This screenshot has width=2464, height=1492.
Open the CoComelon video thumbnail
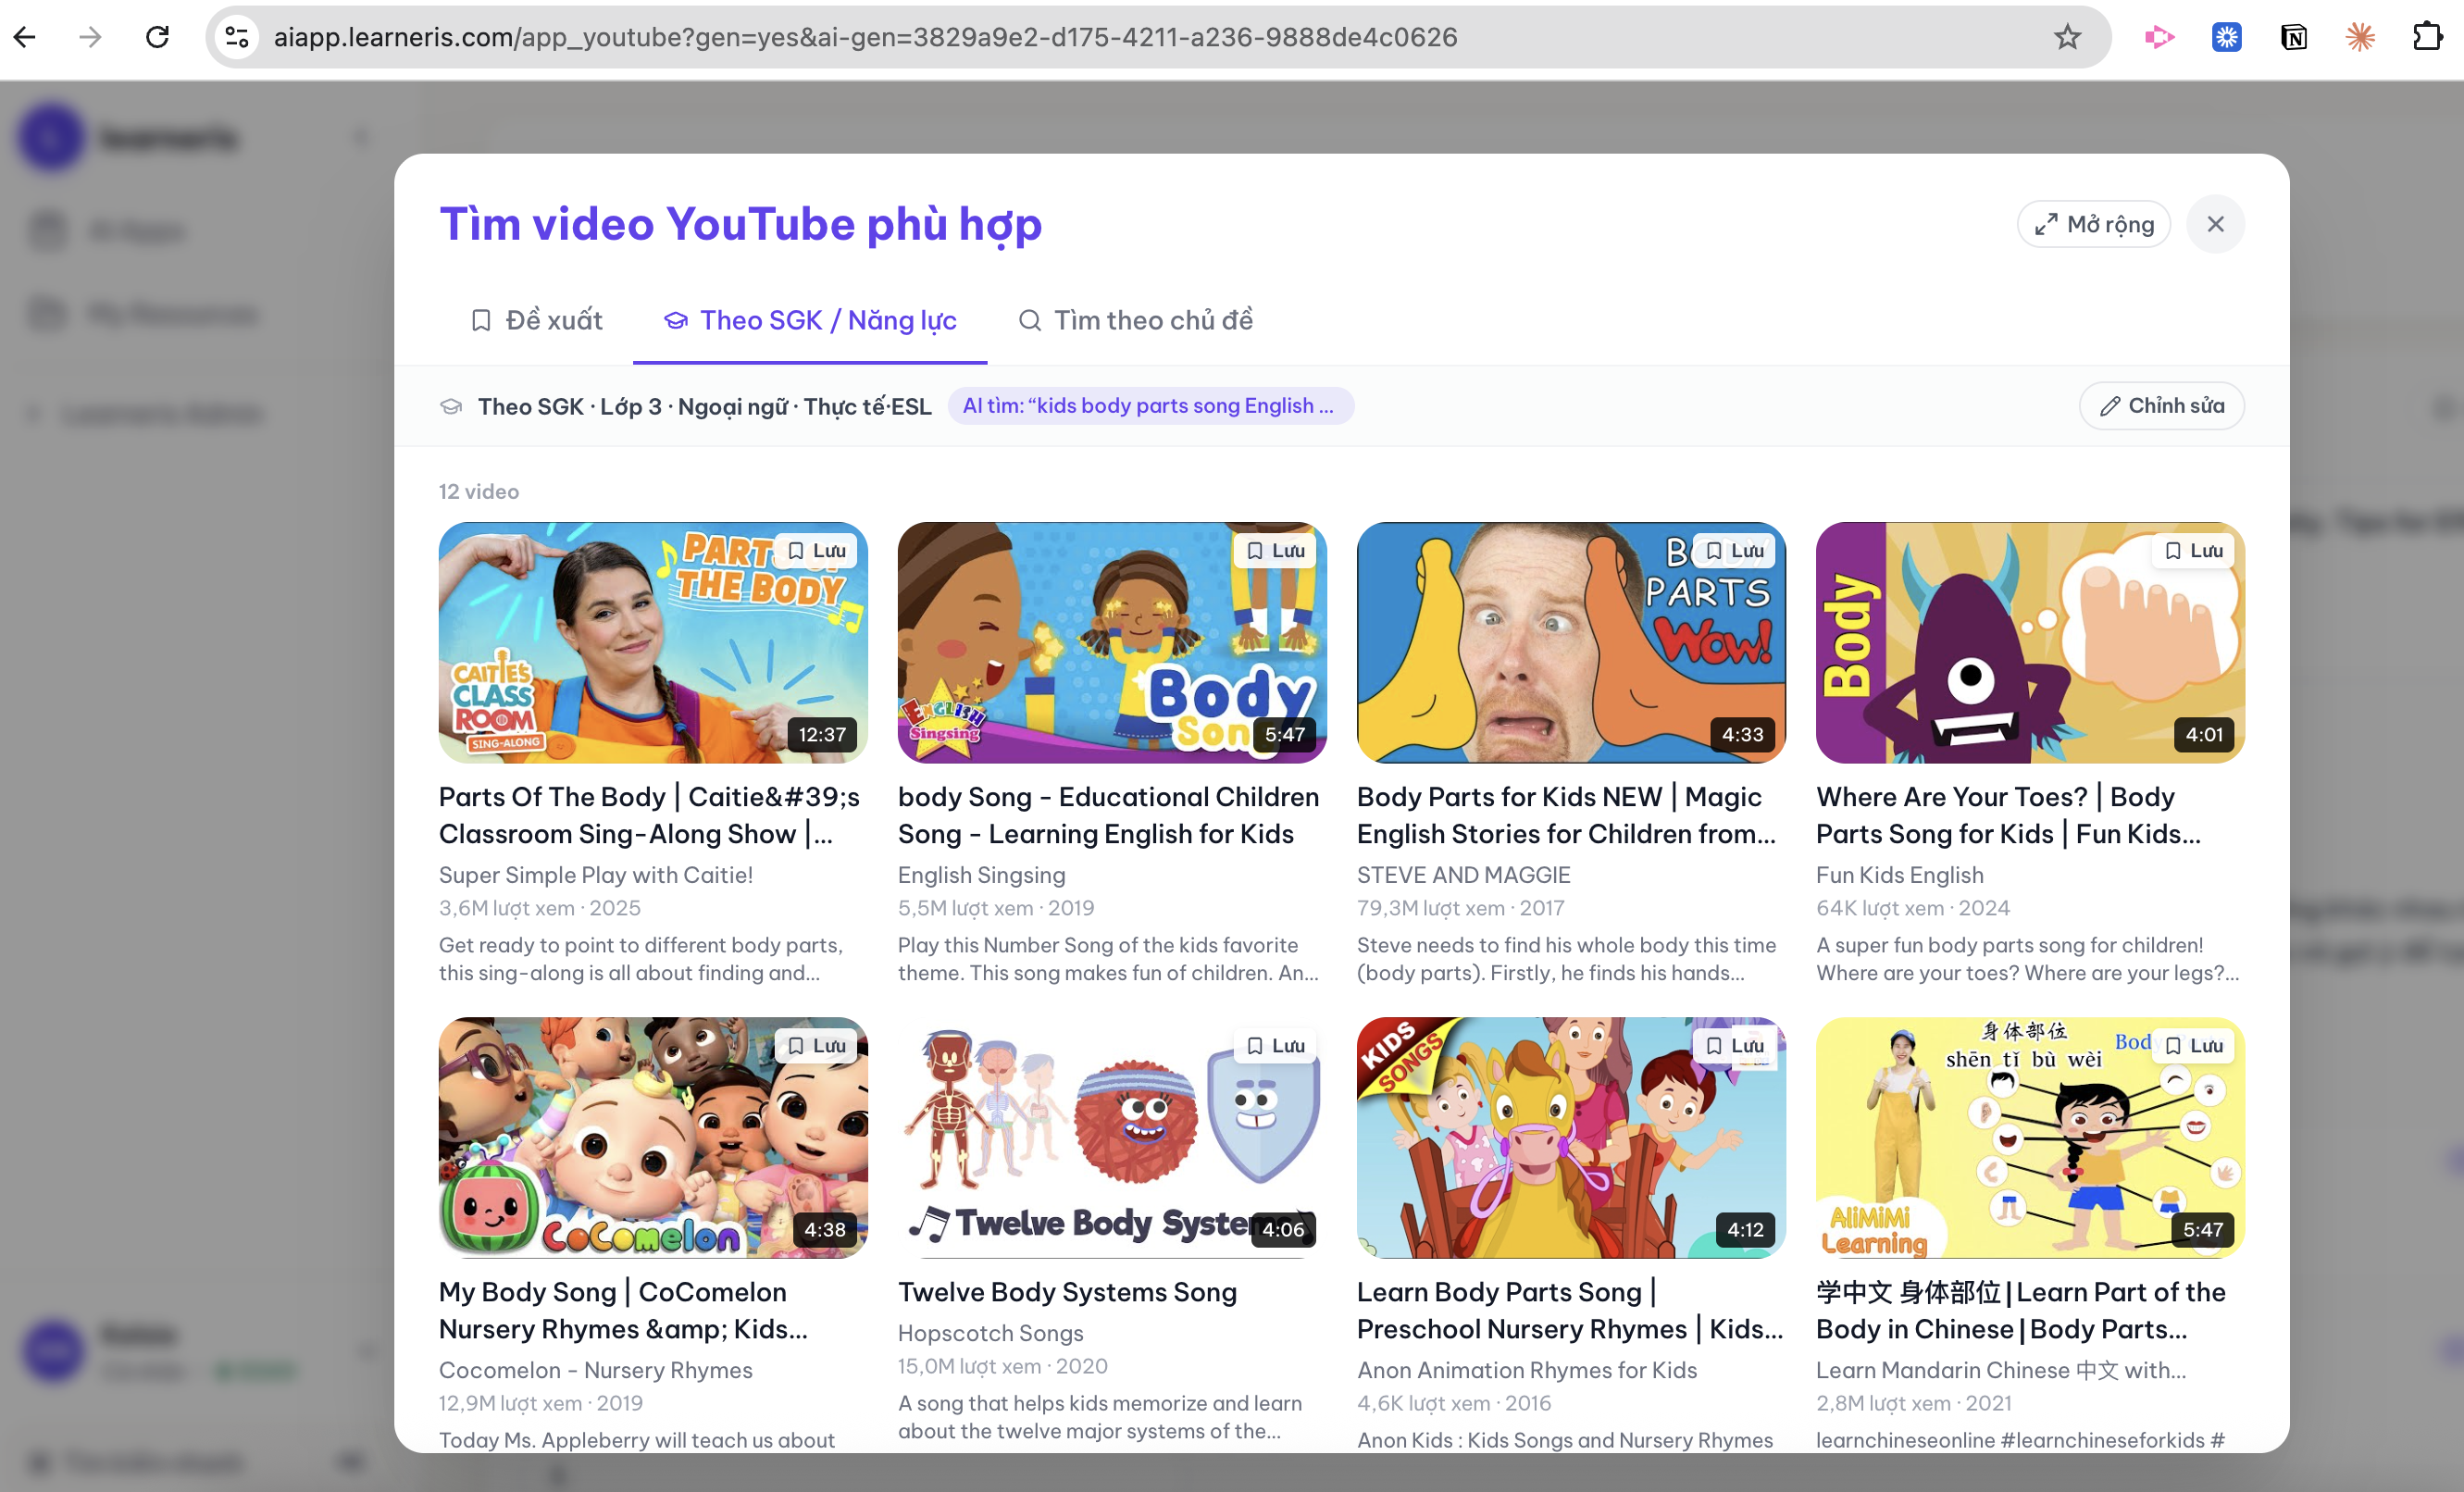(653, 1138)
